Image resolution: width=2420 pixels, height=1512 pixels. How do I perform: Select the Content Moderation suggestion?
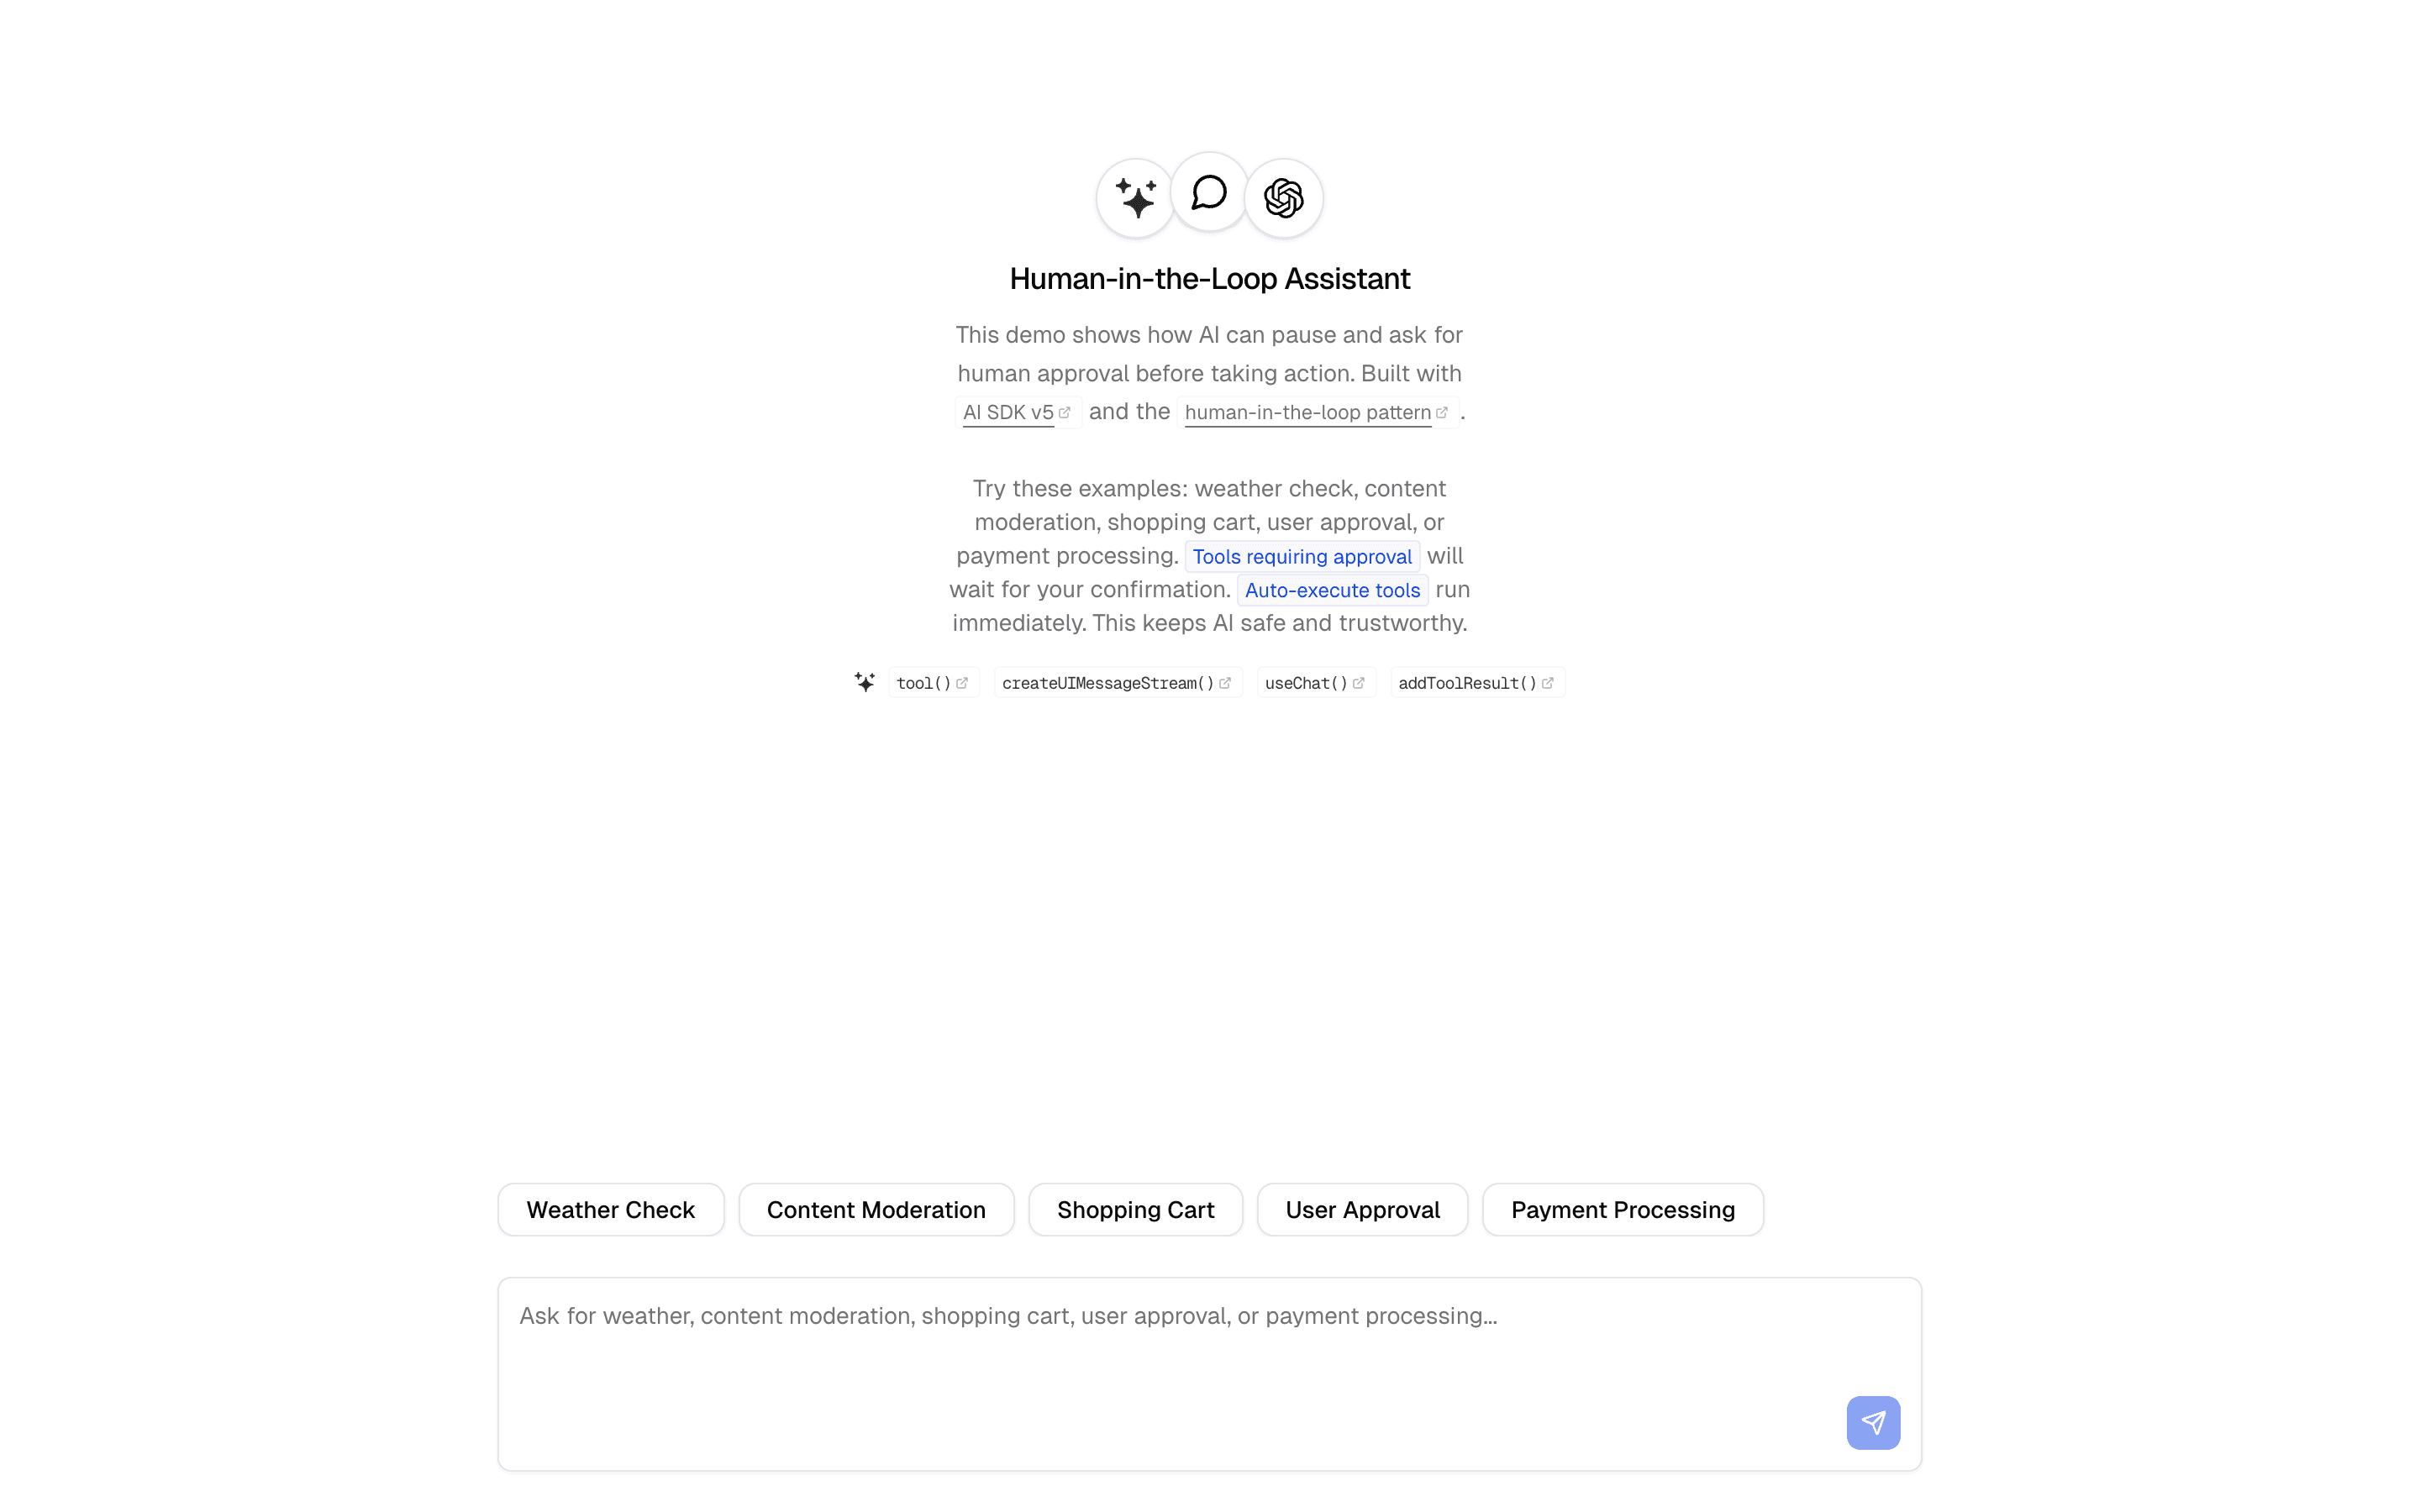(876, 1210)
